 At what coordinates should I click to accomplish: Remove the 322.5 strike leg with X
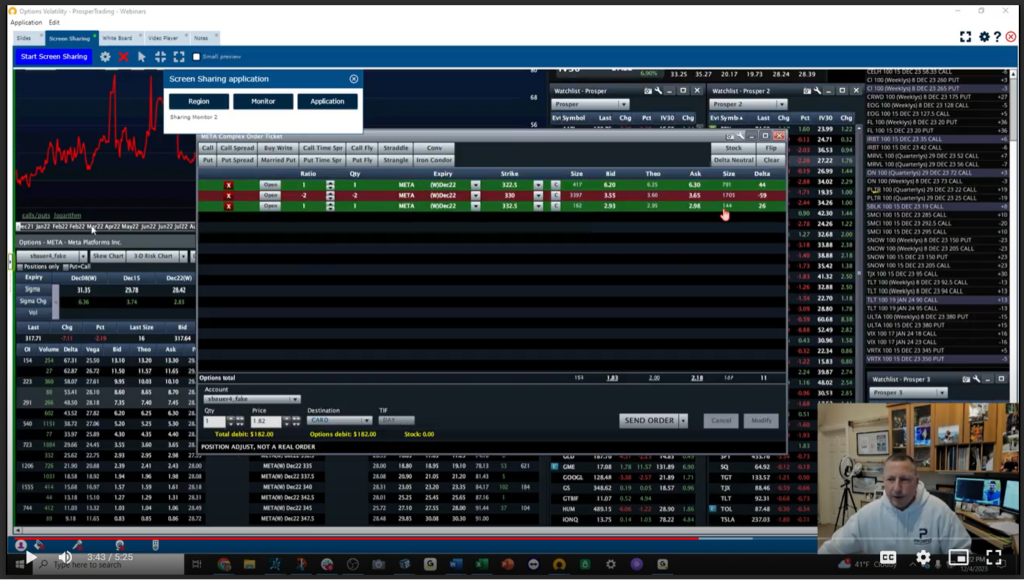[229, 185]
